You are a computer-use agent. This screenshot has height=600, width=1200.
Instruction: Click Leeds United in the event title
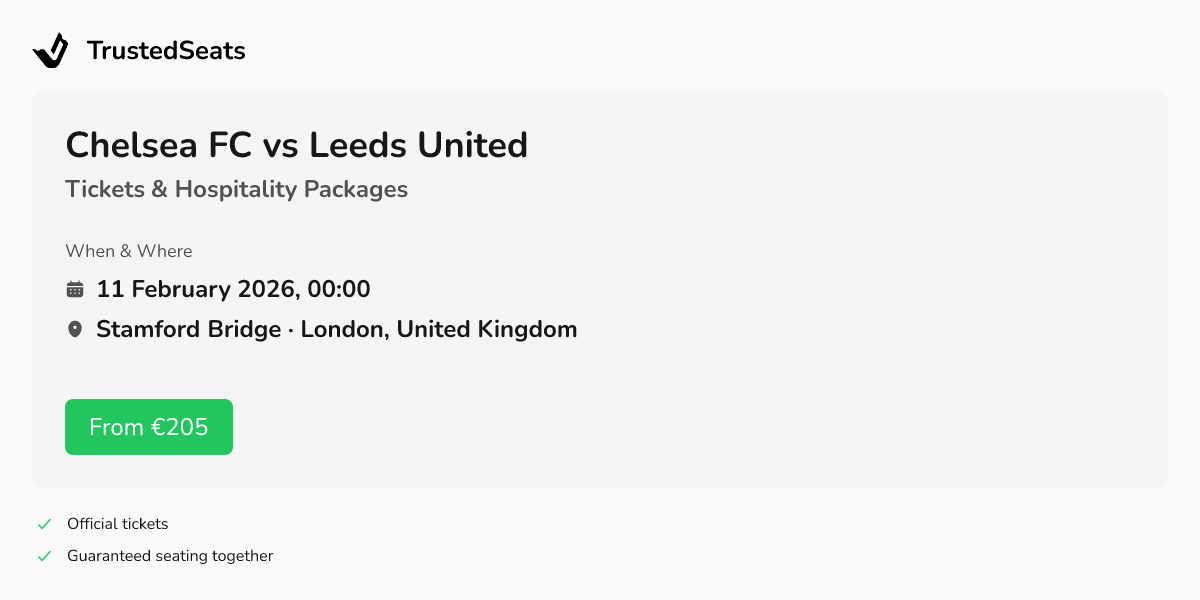(x=418, y=146)
